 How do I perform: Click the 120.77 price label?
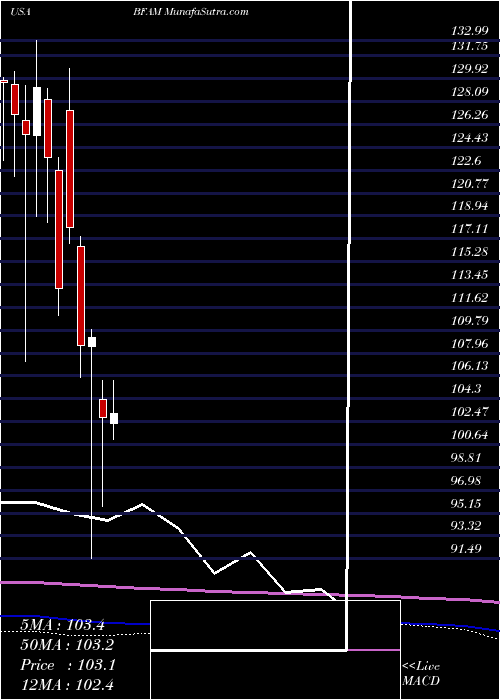(470, 183)
